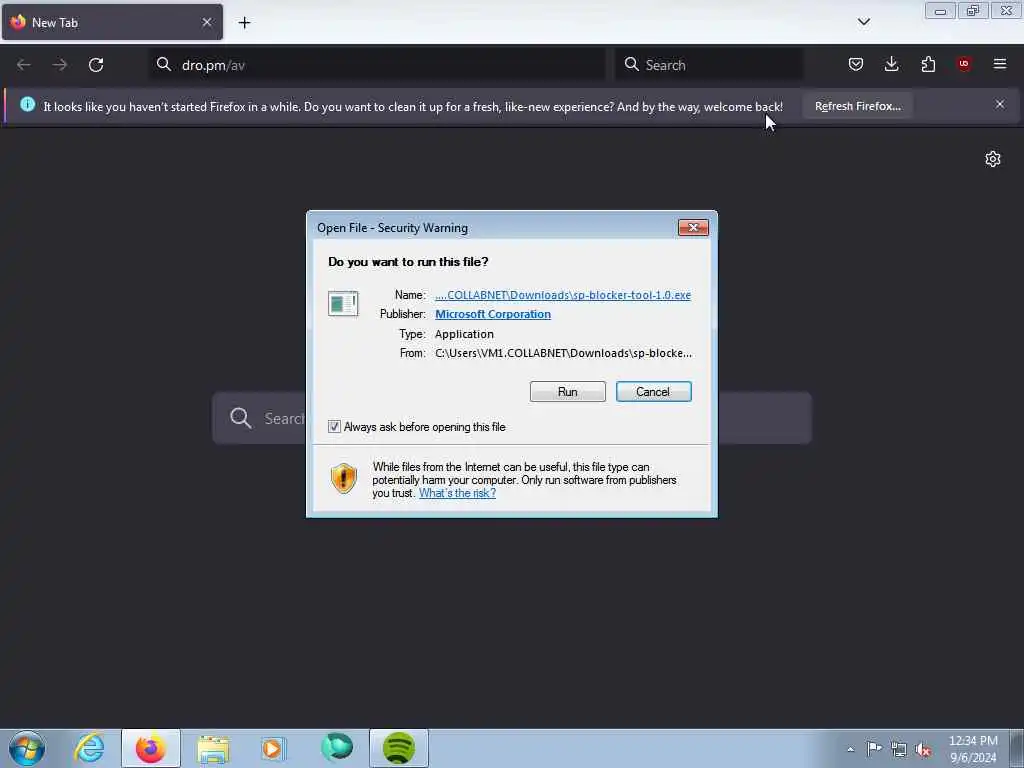
Task: Open the Downloads panel icon
Action: [x=891, y=64]
